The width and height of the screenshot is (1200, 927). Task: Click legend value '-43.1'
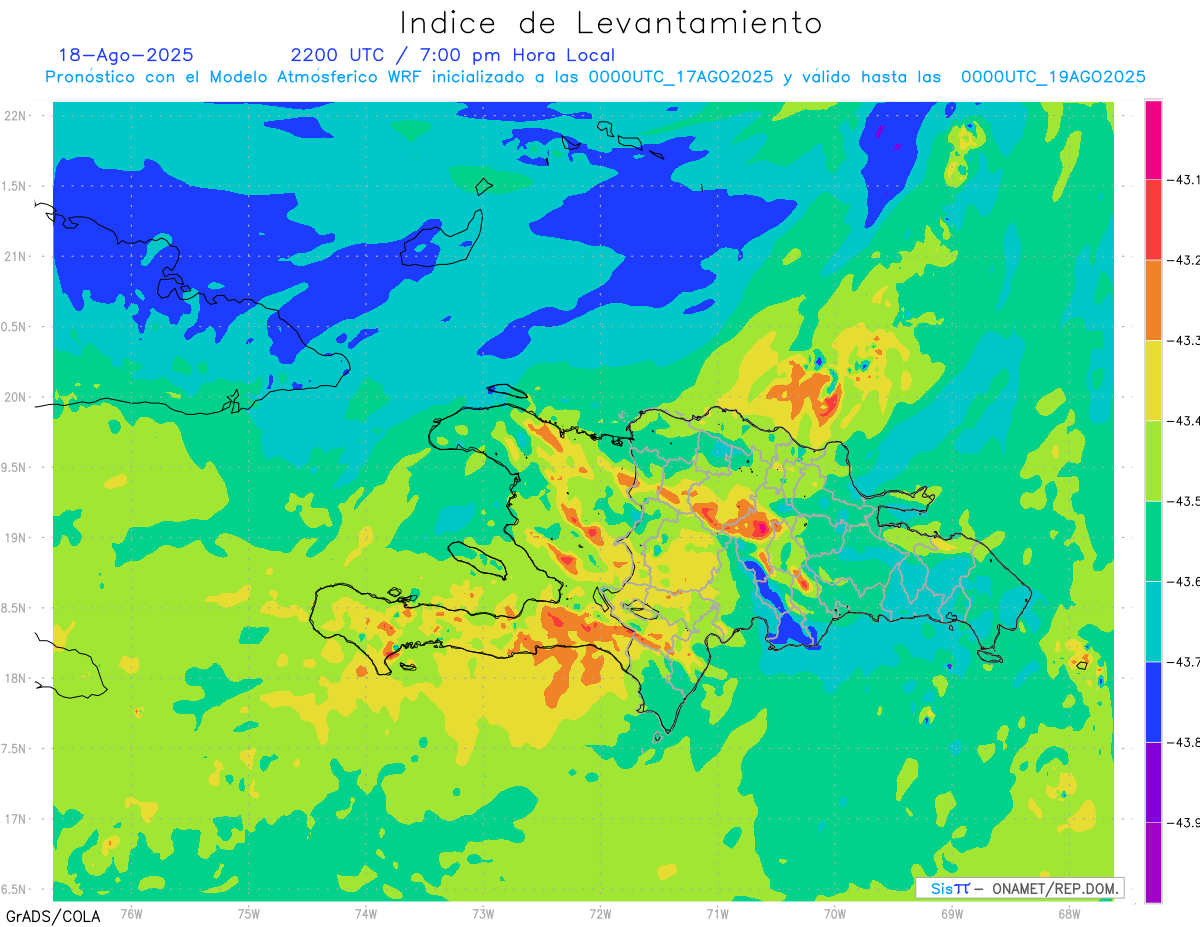pyautogui.click(x=1184, y=180)
